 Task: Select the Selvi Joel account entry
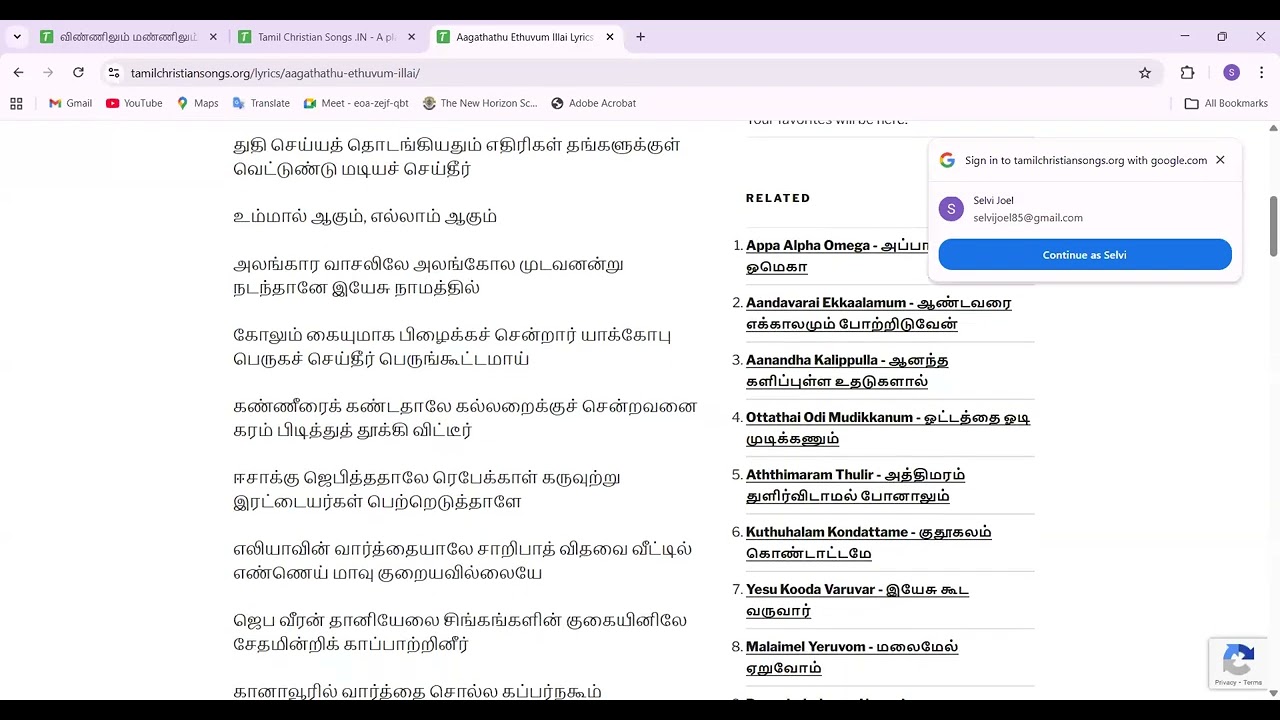point(1085,209)
